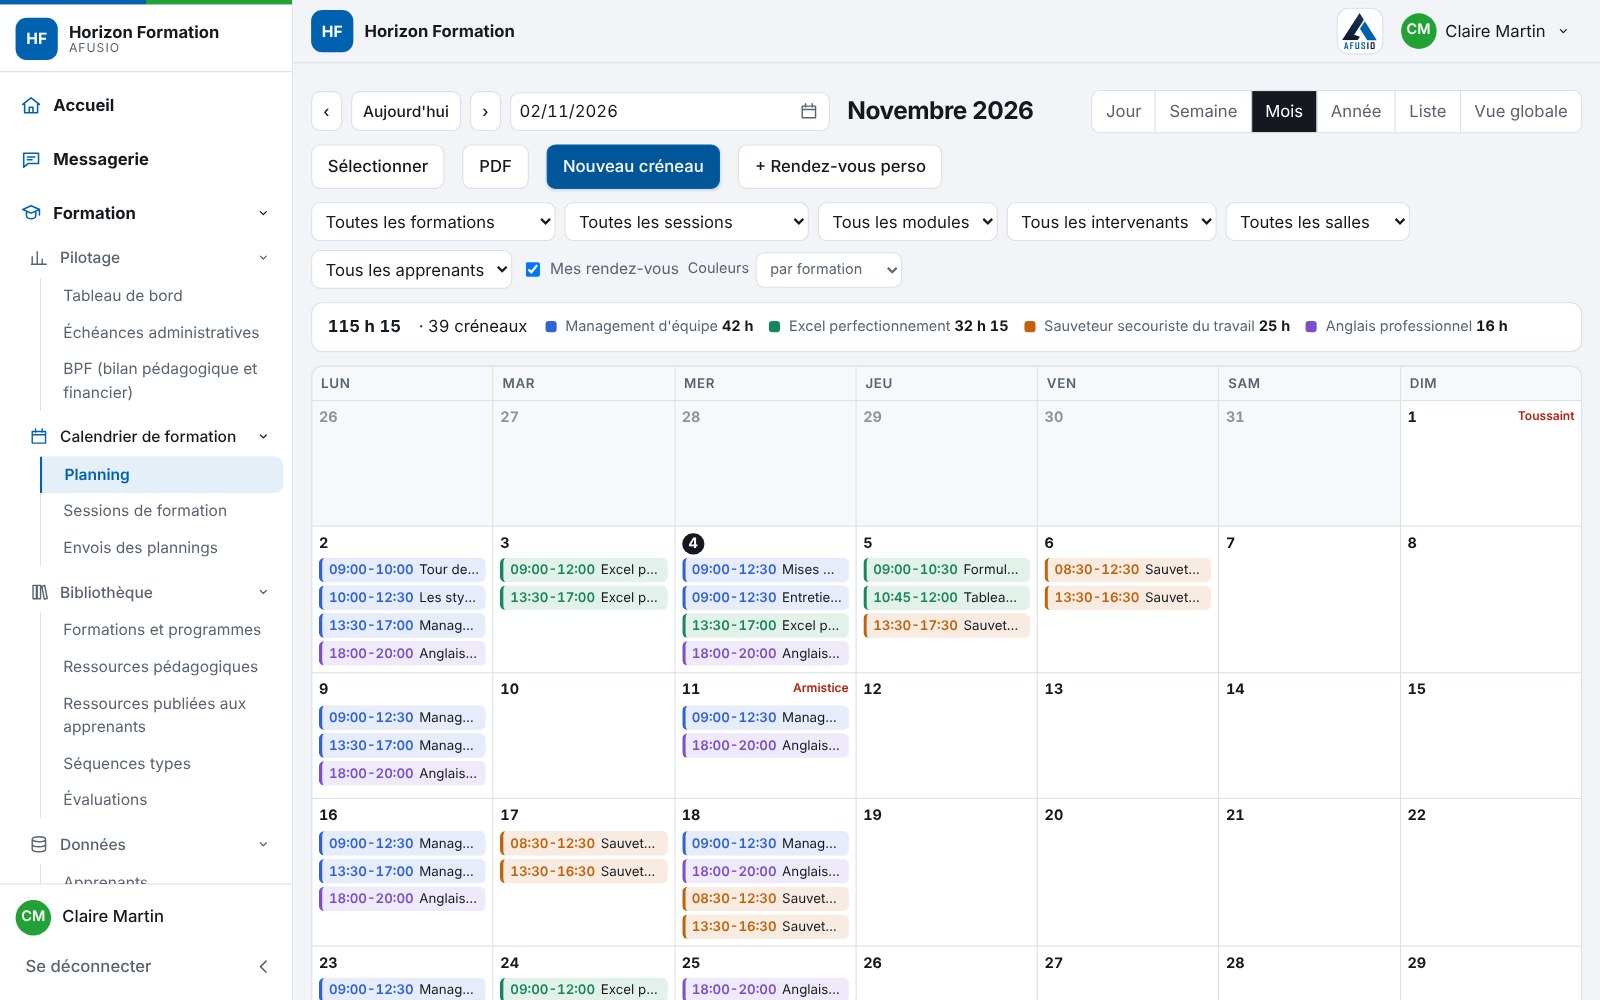Click the Bibliothèque books icon
Viewport: 1600px width, 1000px height.
(x=39, y=593)
